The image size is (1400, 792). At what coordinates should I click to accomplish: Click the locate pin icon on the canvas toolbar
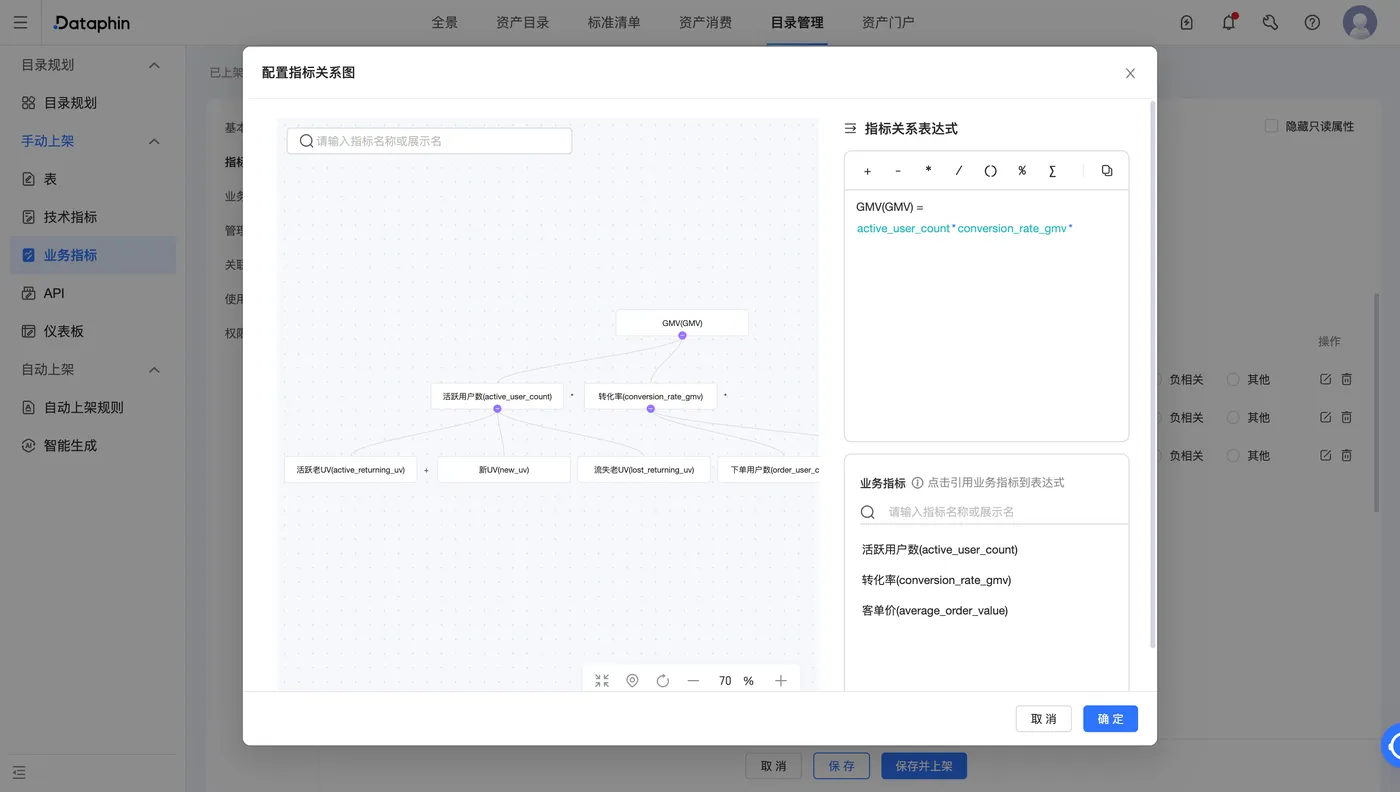point(632,681)
